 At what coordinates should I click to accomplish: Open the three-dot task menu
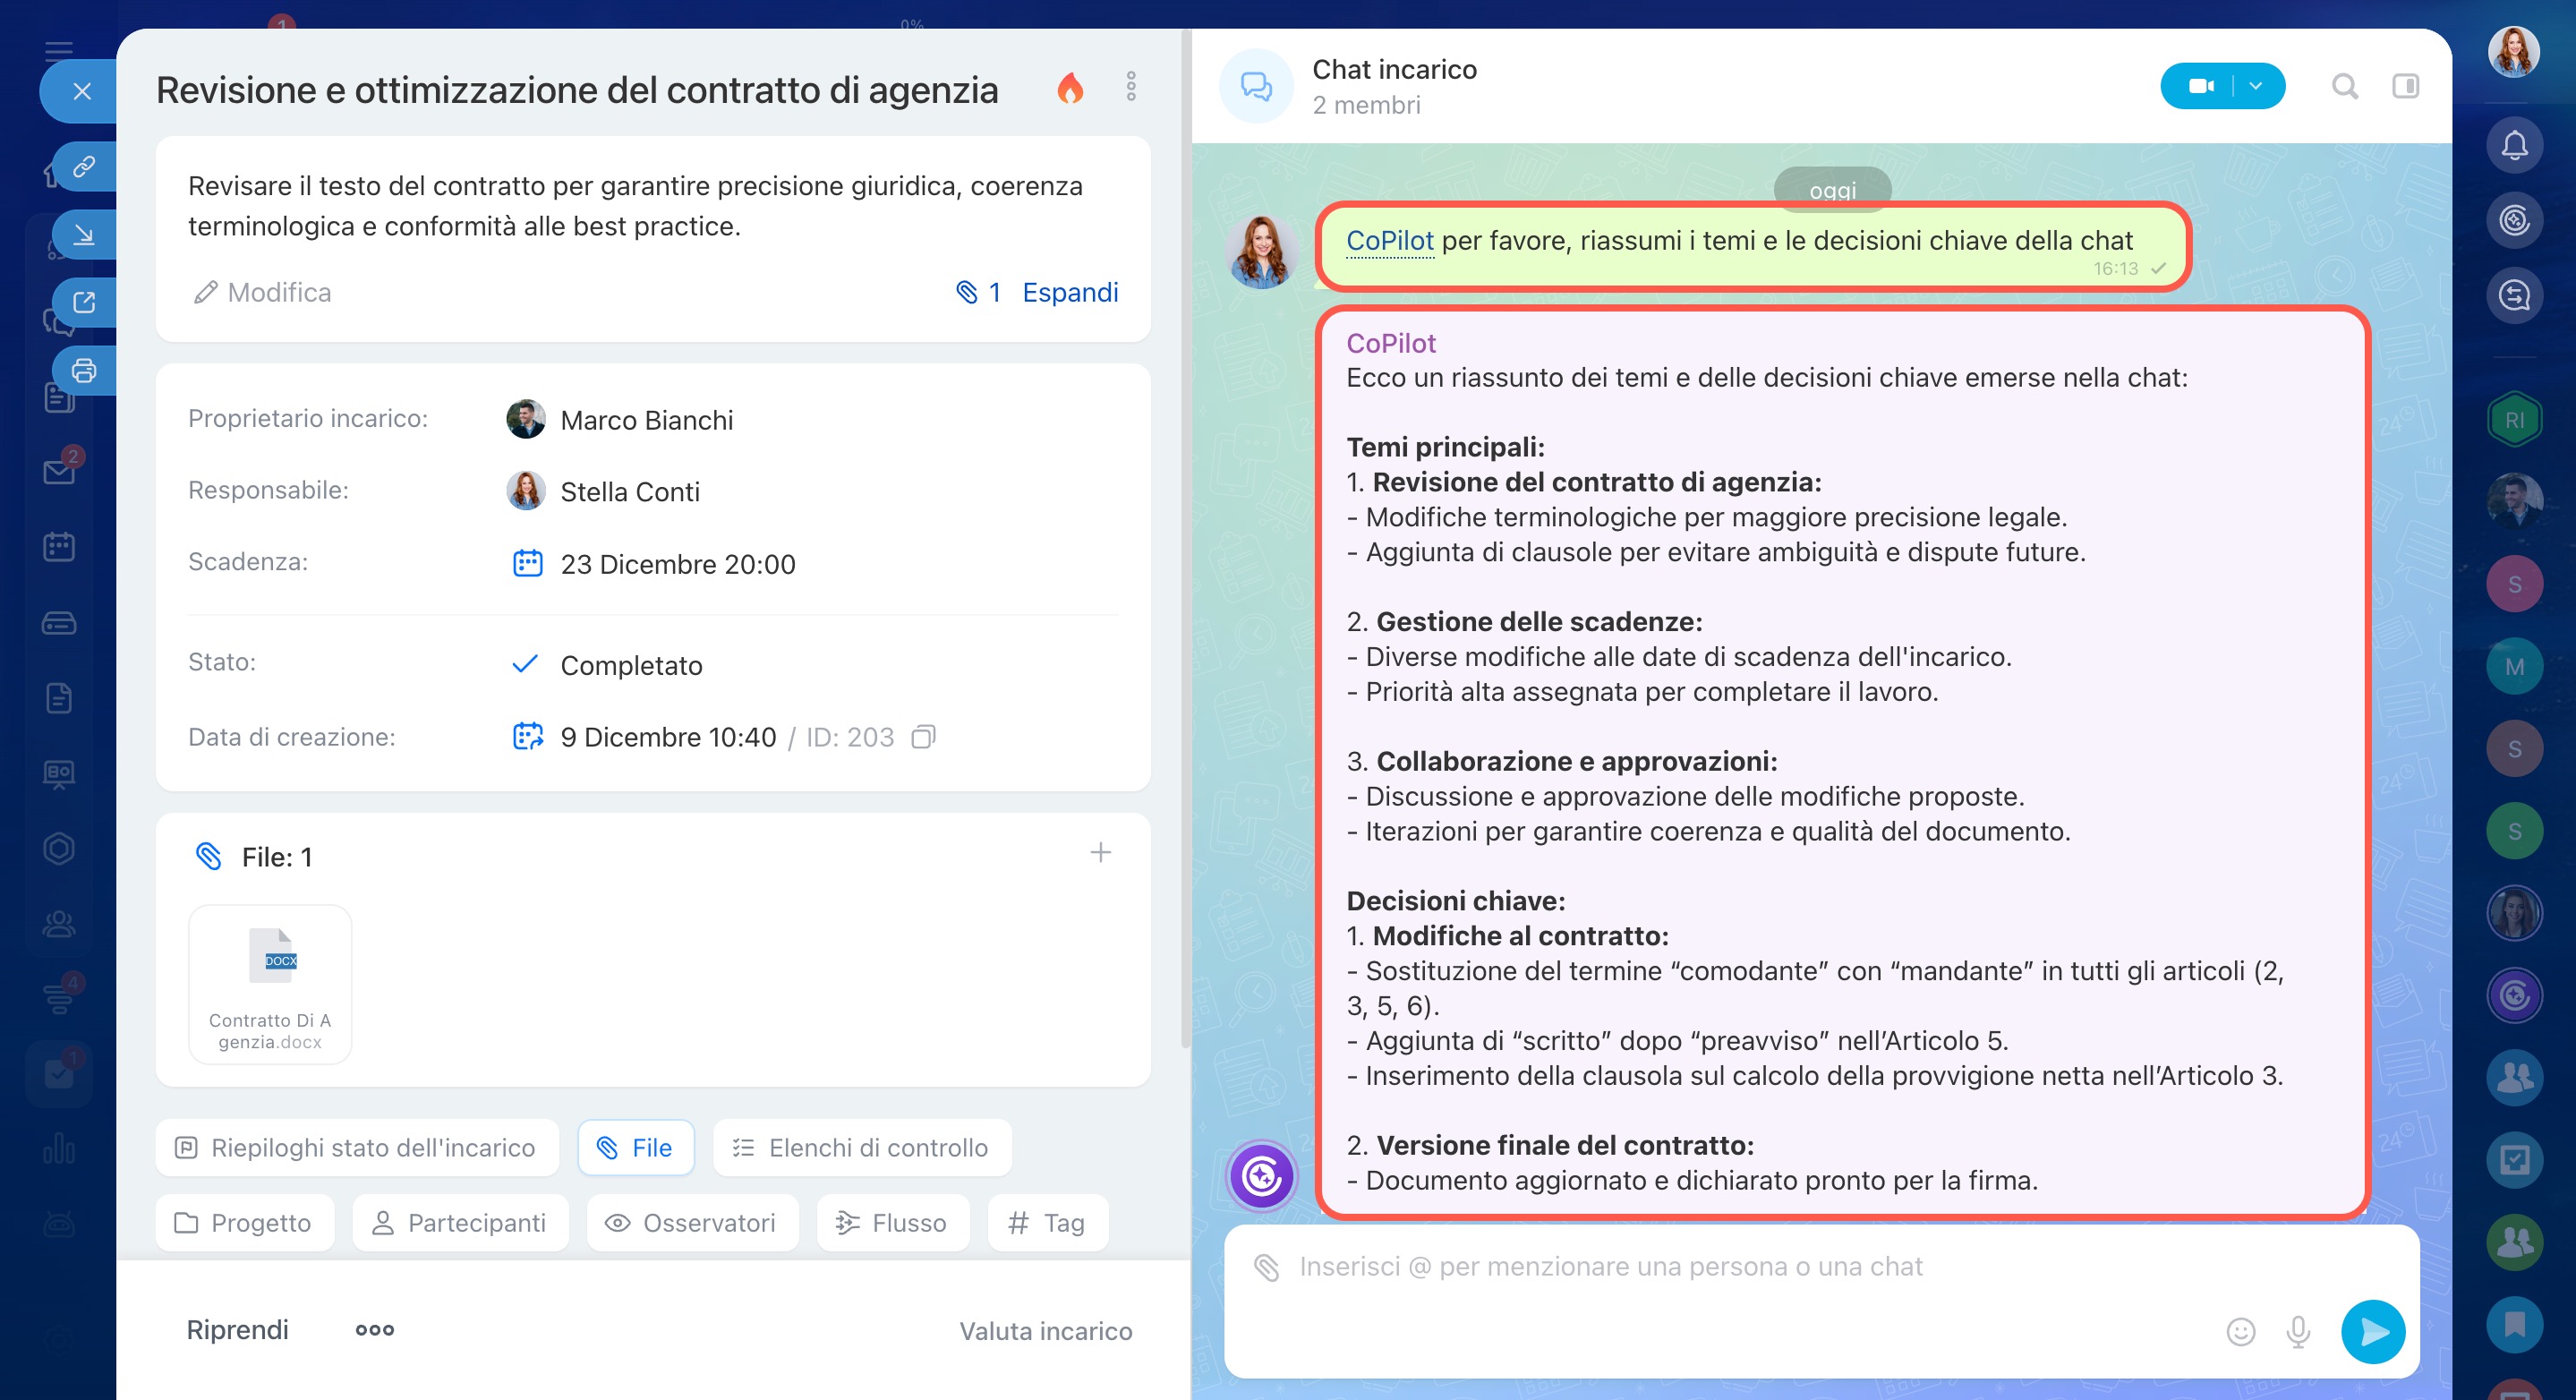coord(1131,87)
